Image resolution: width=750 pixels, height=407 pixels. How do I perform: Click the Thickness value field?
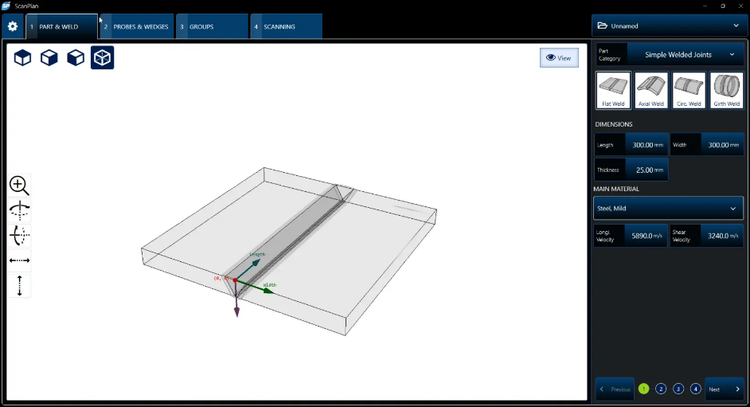pos(645,170)
